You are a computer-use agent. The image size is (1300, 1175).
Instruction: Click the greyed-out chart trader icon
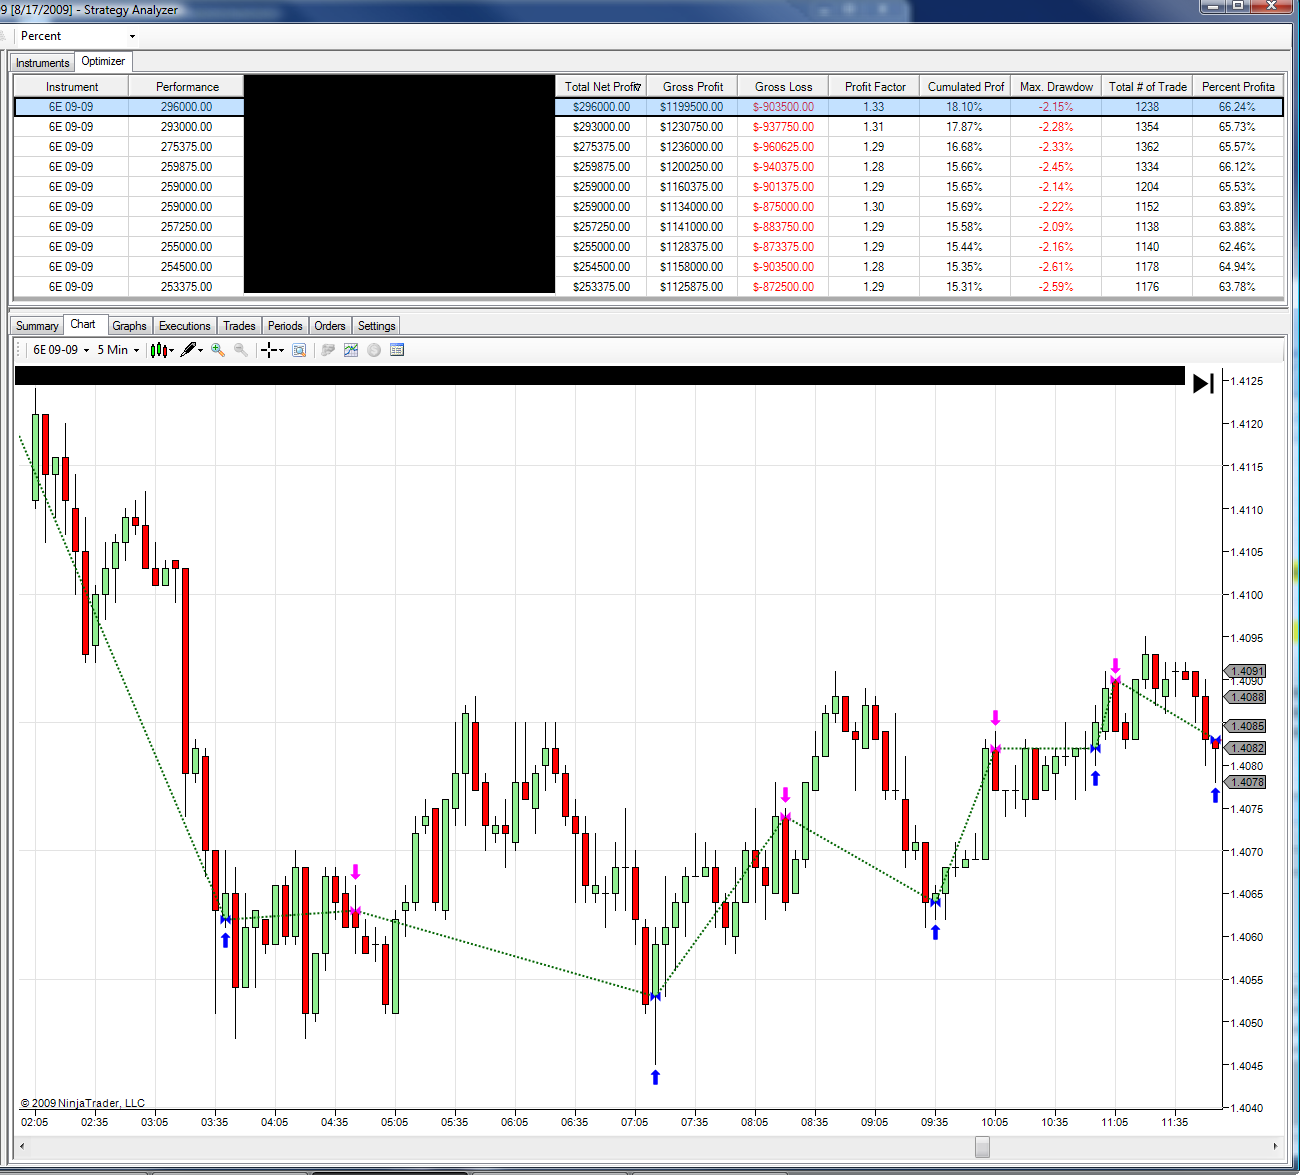[x=327, y=350]
